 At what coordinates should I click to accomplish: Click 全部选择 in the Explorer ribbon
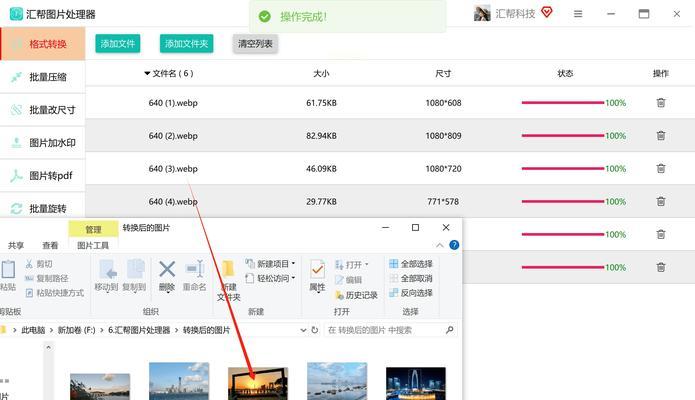click(x=411, y=264)
